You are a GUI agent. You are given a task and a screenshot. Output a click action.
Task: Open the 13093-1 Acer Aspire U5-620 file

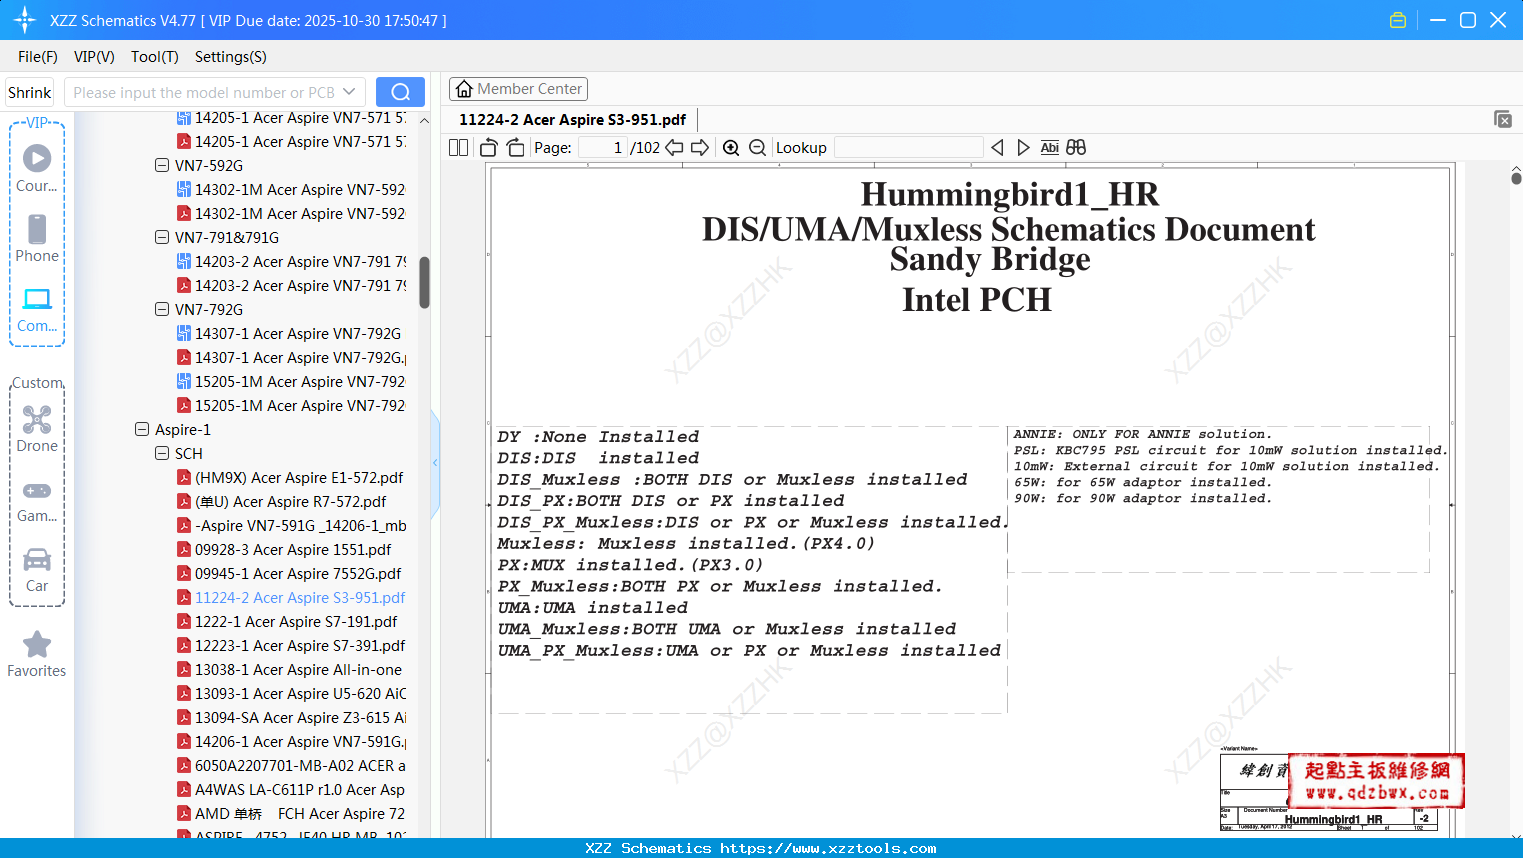[x=292, y=694]
